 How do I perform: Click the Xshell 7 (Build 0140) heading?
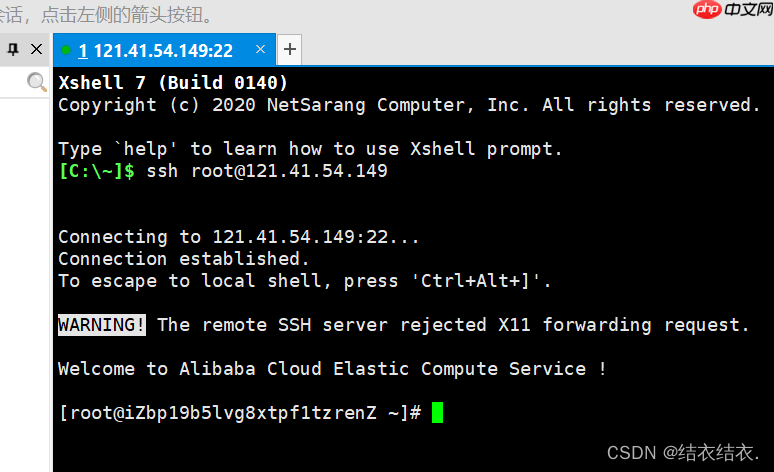coord(173,82)
